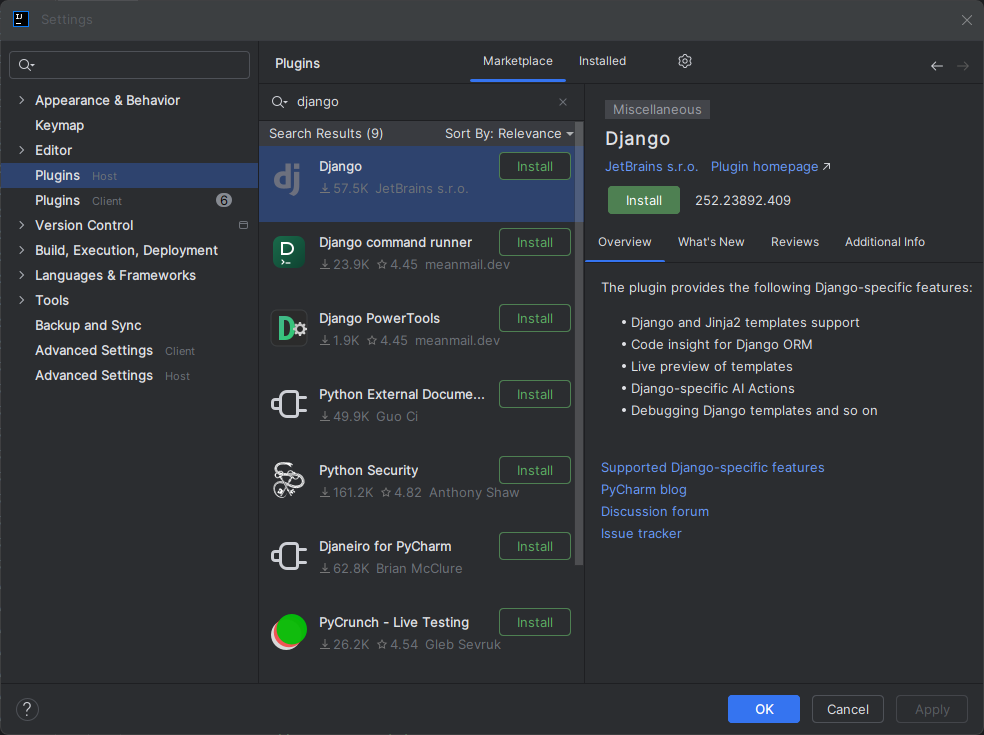Click the Apply button
Viewport: 984px width, 735px height.
tap(932, 709)
